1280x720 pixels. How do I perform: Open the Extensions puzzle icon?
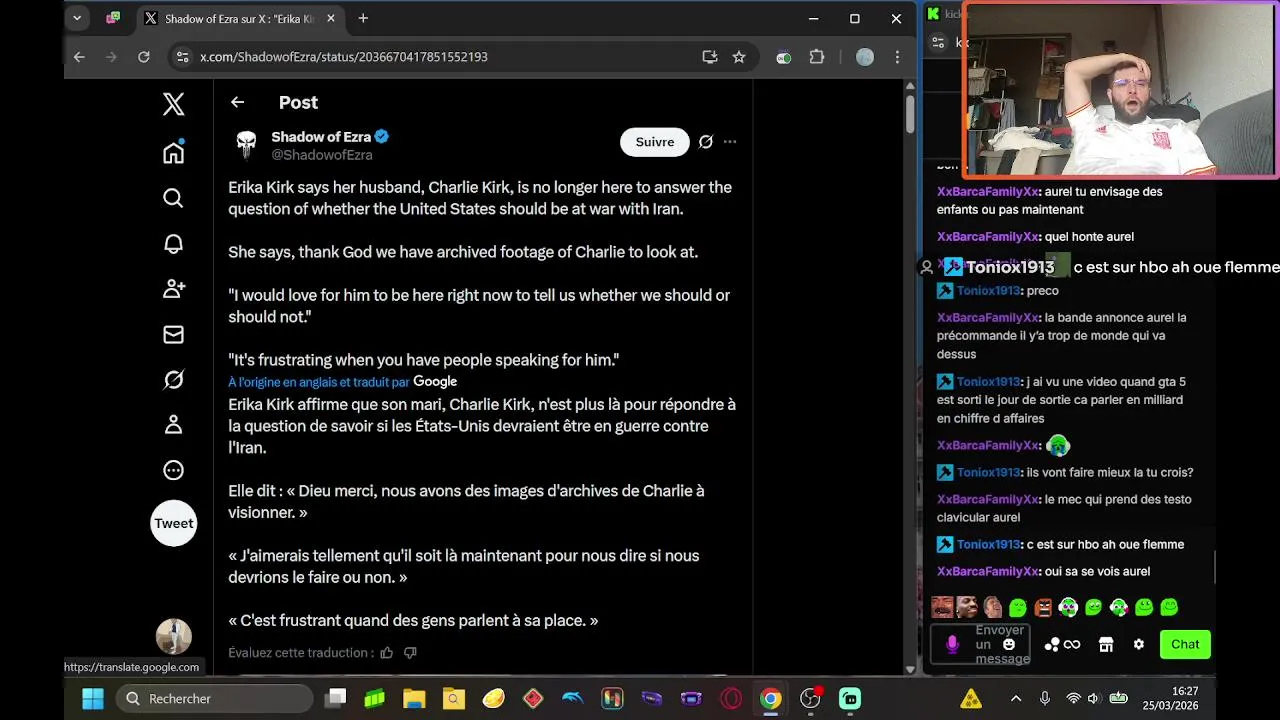click(817, 57)
